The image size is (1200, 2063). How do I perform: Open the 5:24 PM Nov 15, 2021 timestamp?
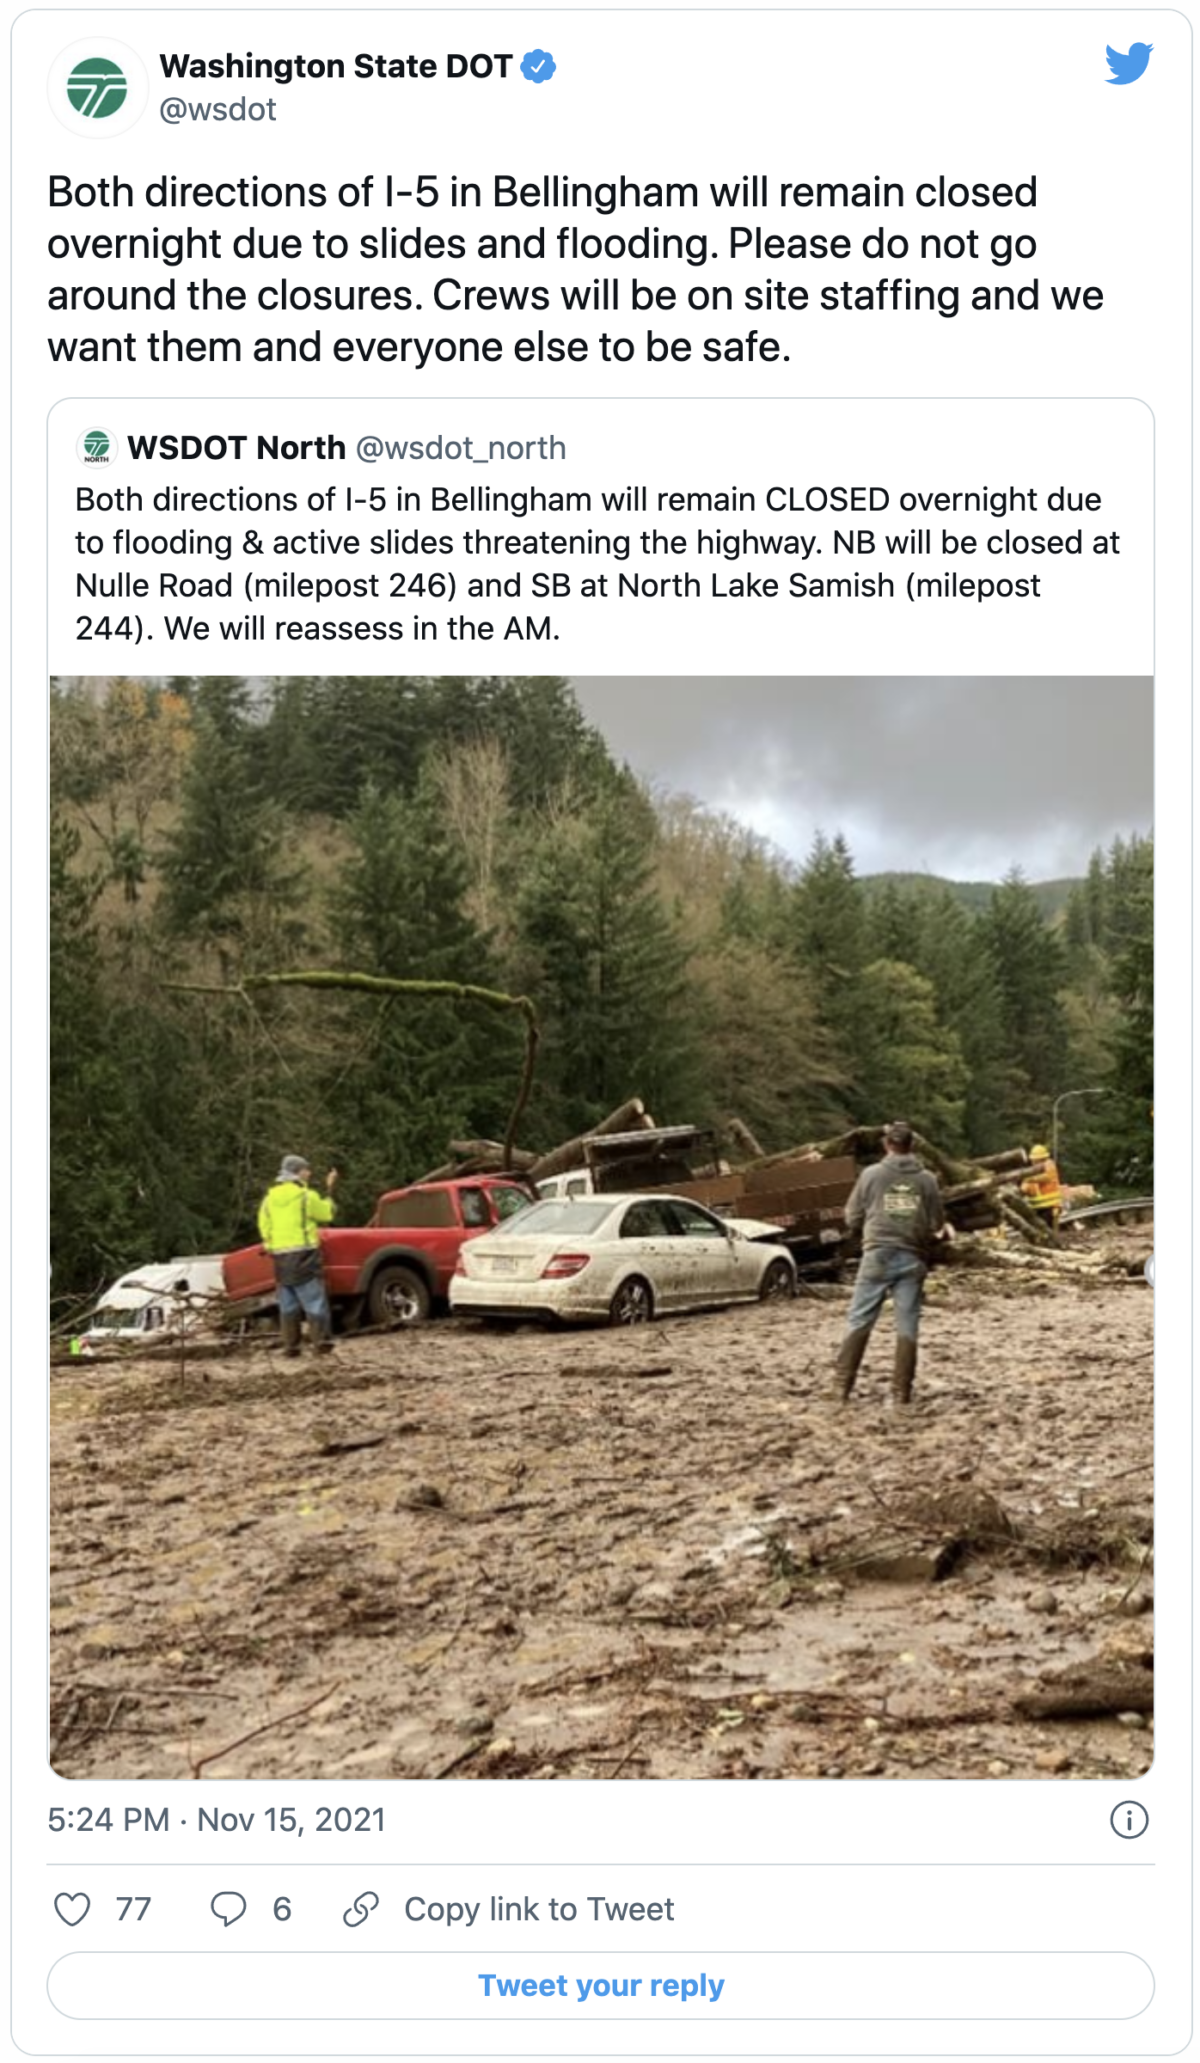point(216,1819)
